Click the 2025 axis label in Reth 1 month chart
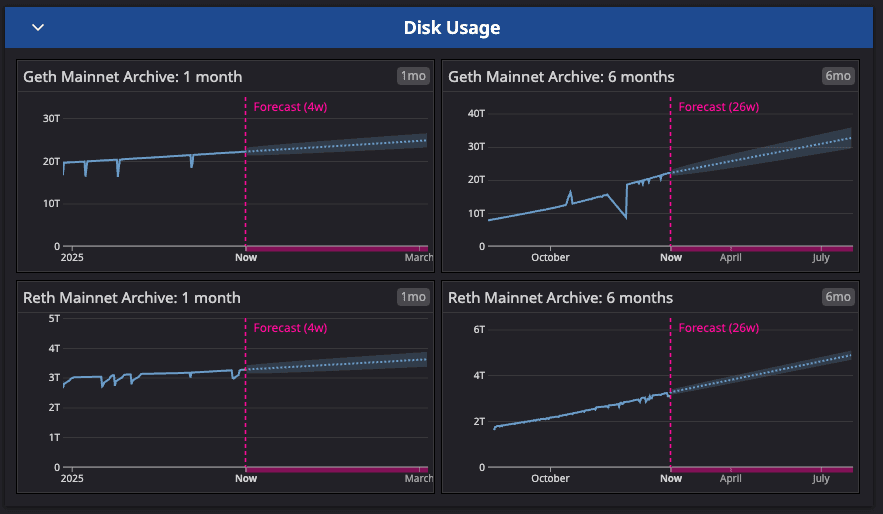Image resolution: width=883 pixels, height=514 pixels. 72,479
